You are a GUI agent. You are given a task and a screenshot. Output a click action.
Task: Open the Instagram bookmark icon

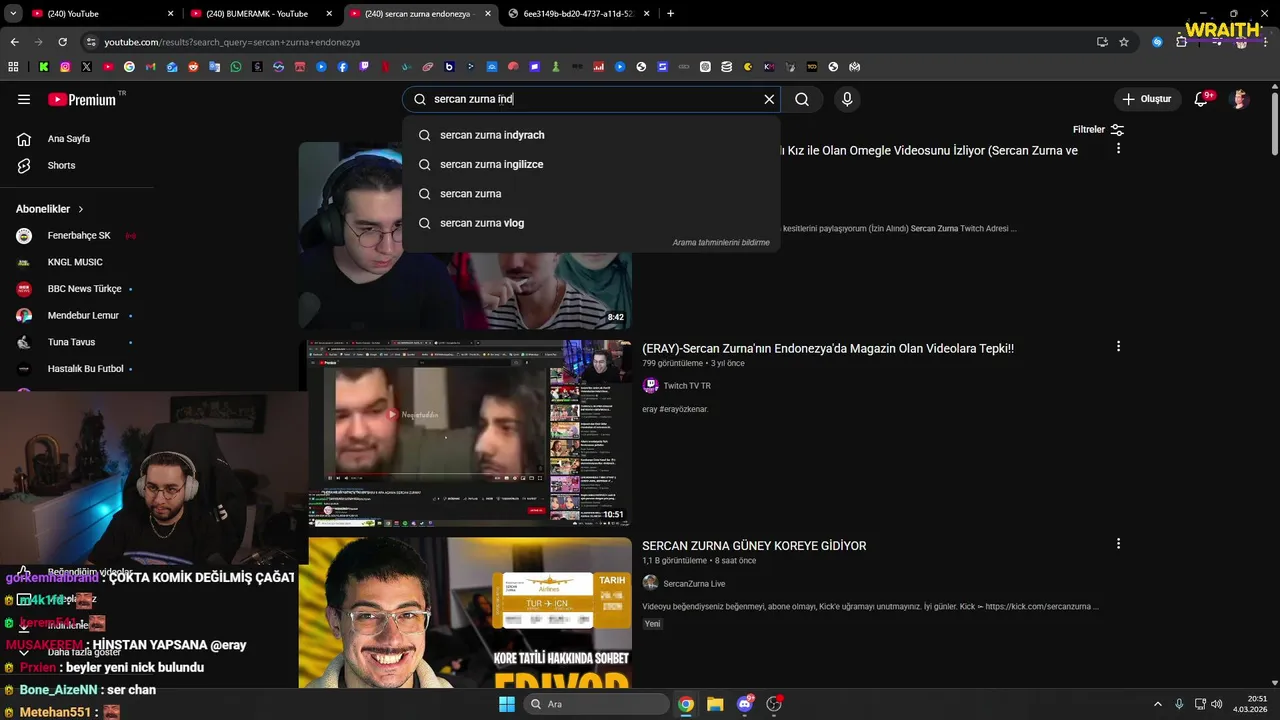click(65, 67)
